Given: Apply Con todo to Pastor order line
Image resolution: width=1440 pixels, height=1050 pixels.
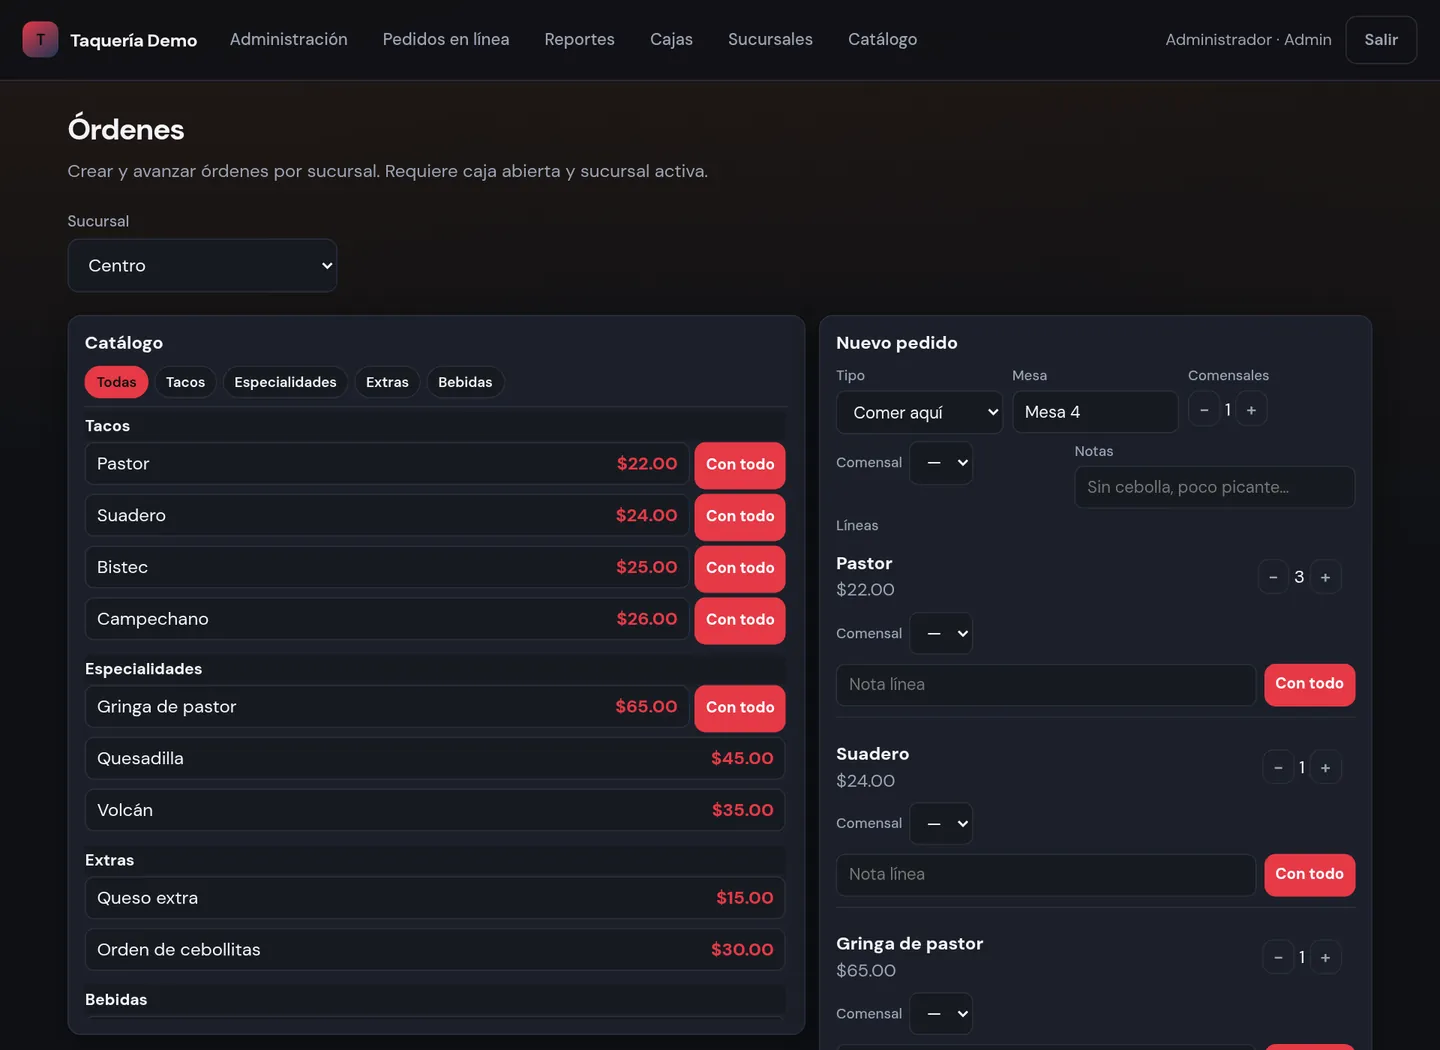Looking at the screenshot, I should tap(1310, 685).
